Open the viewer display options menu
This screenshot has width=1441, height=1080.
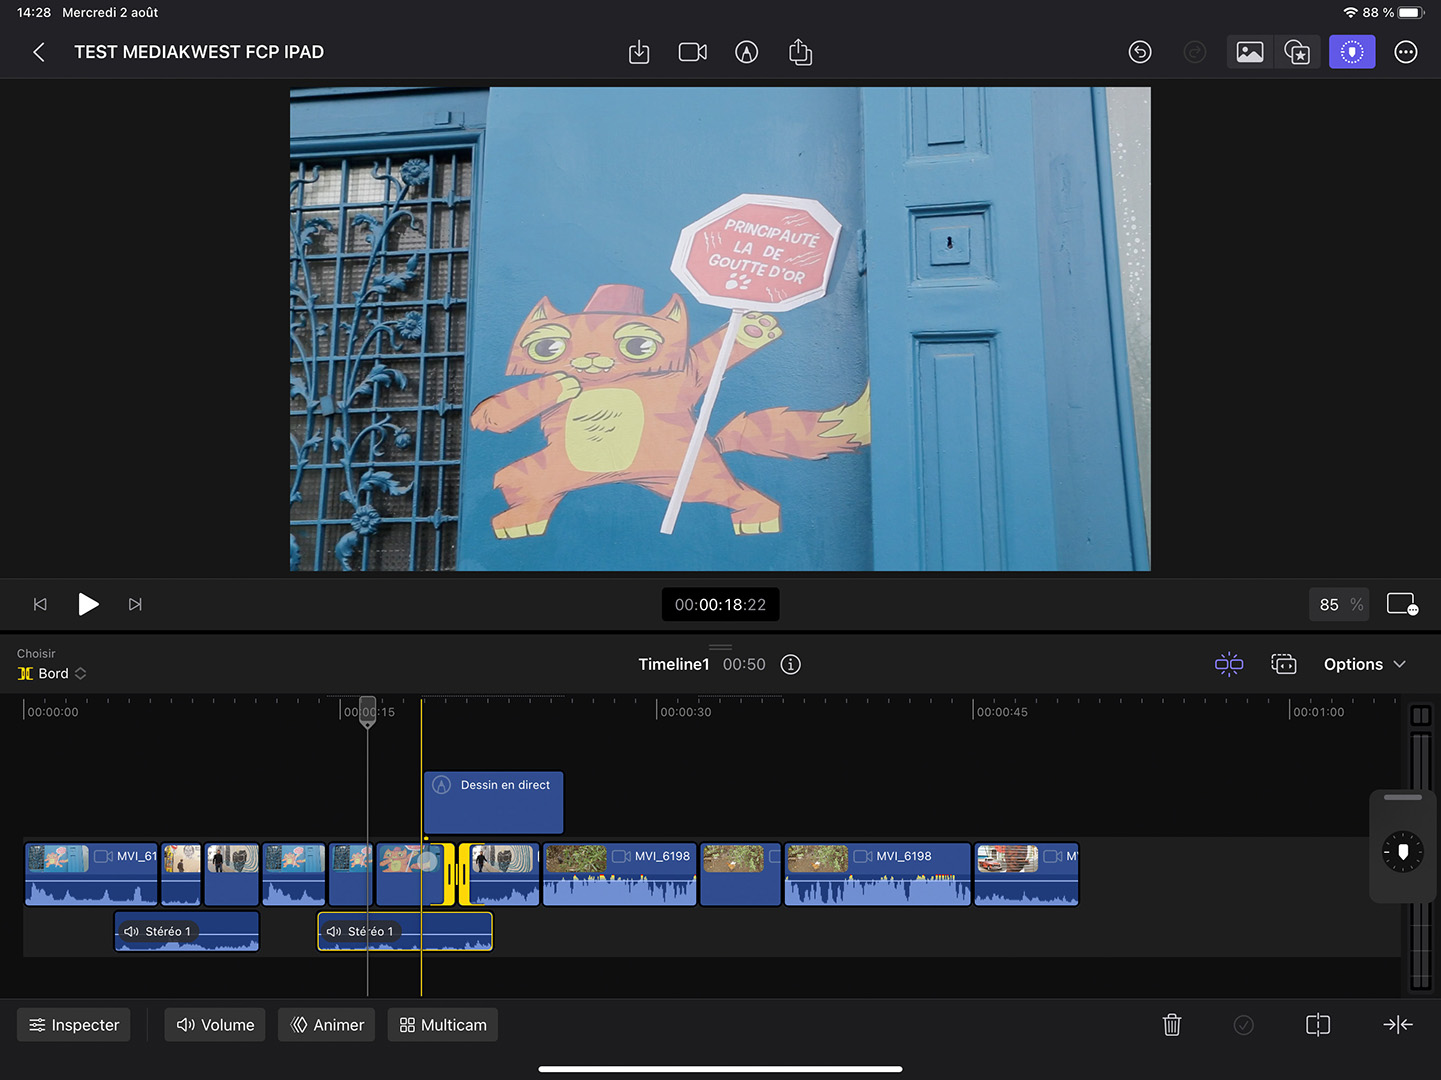(1402, 604)
